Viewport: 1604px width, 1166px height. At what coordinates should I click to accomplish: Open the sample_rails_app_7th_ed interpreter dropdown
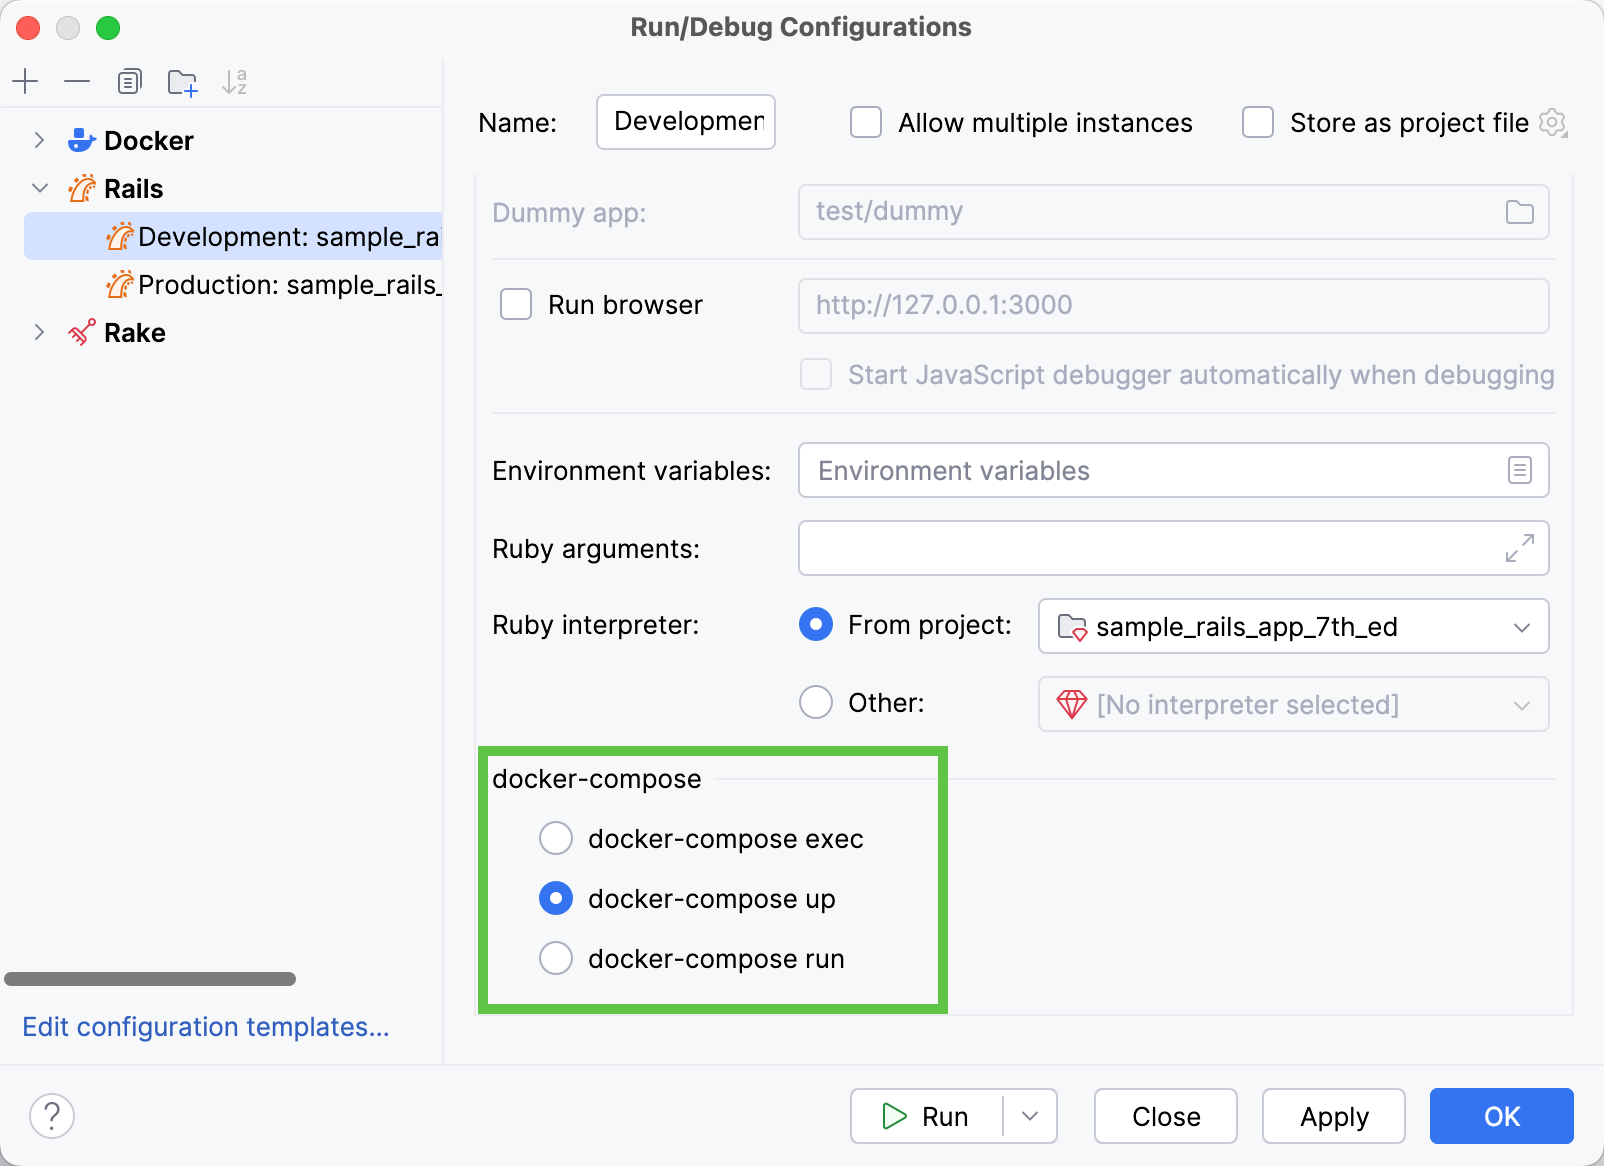pyautogui.click(x=1522, y=627)
